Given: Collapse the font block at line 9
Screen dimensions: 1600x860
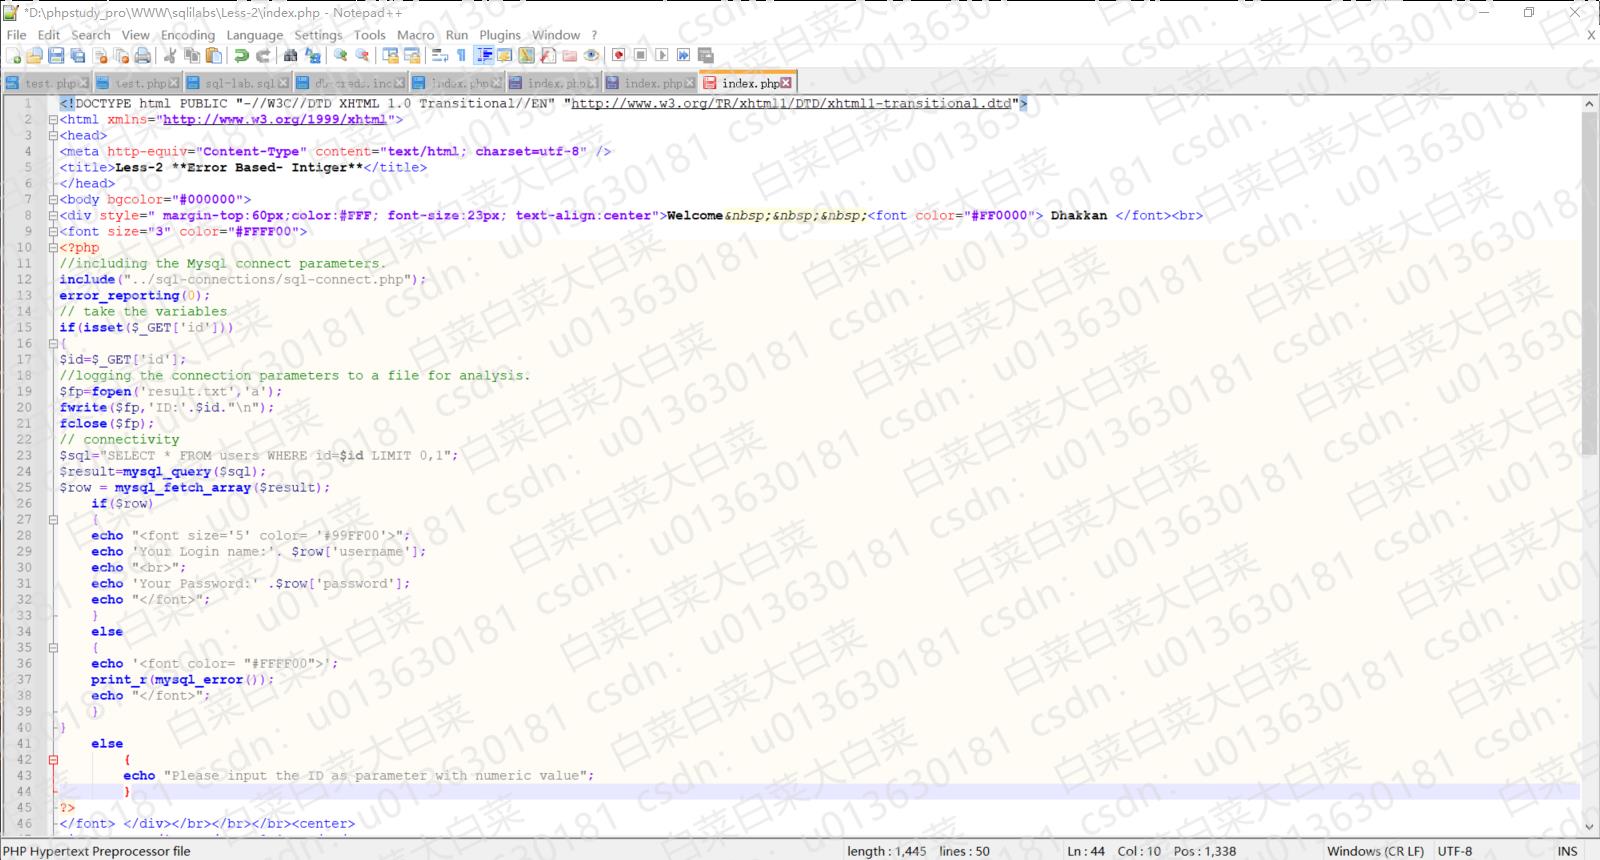Looking at the screenshot, I should [53, 231].
